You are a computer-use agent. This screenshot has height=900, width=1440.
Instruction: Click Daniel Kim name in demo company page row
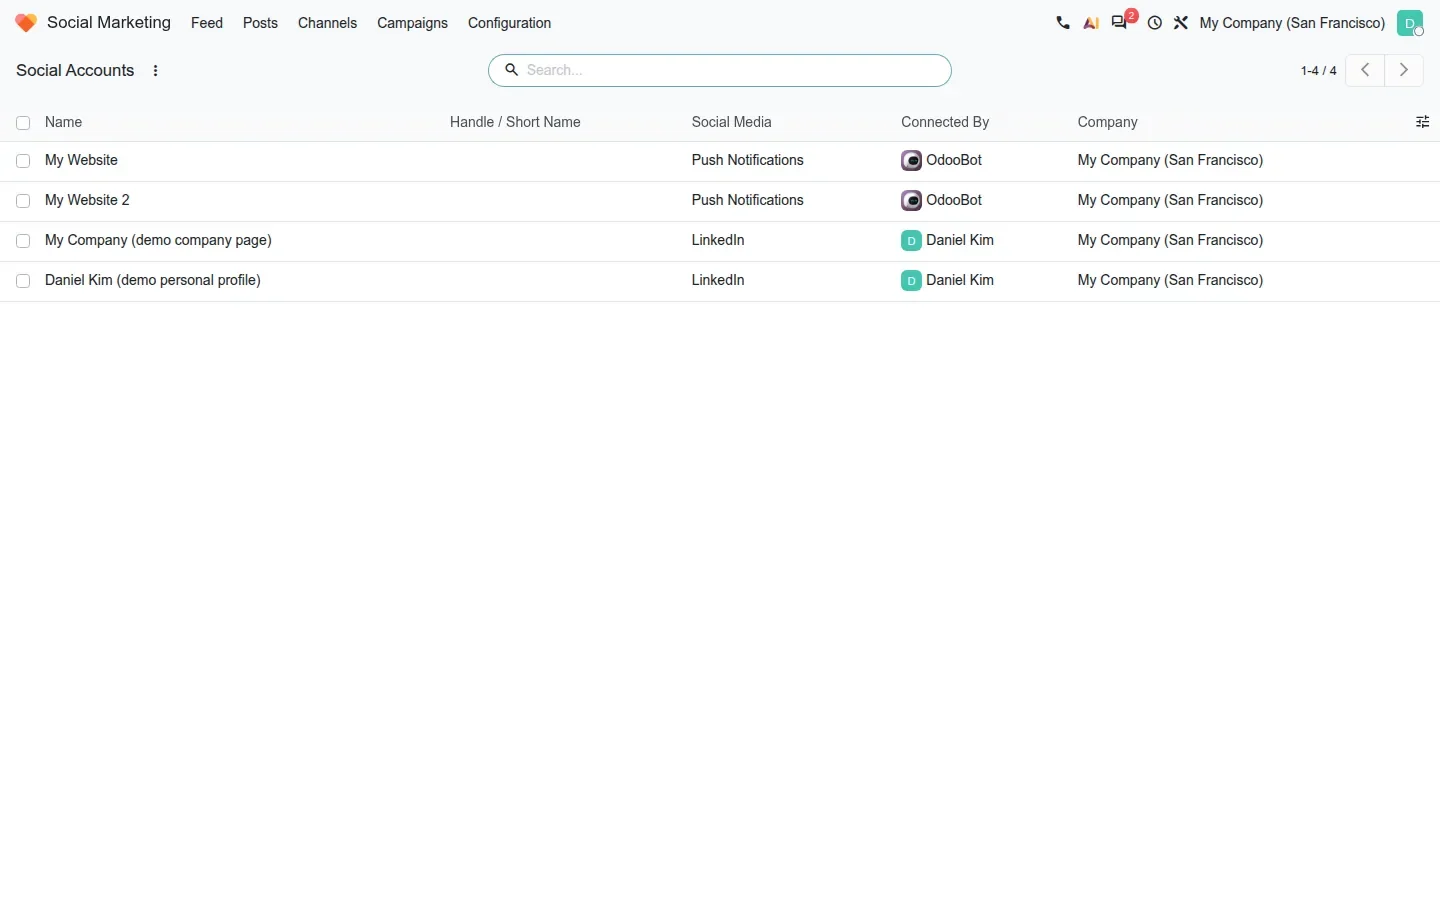tap(960, 240)
